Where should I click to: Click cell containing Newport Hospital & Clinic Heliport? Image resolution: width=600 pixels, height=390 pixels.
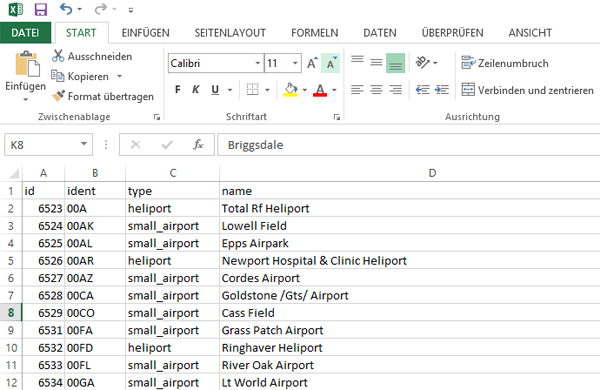point(410,261)
